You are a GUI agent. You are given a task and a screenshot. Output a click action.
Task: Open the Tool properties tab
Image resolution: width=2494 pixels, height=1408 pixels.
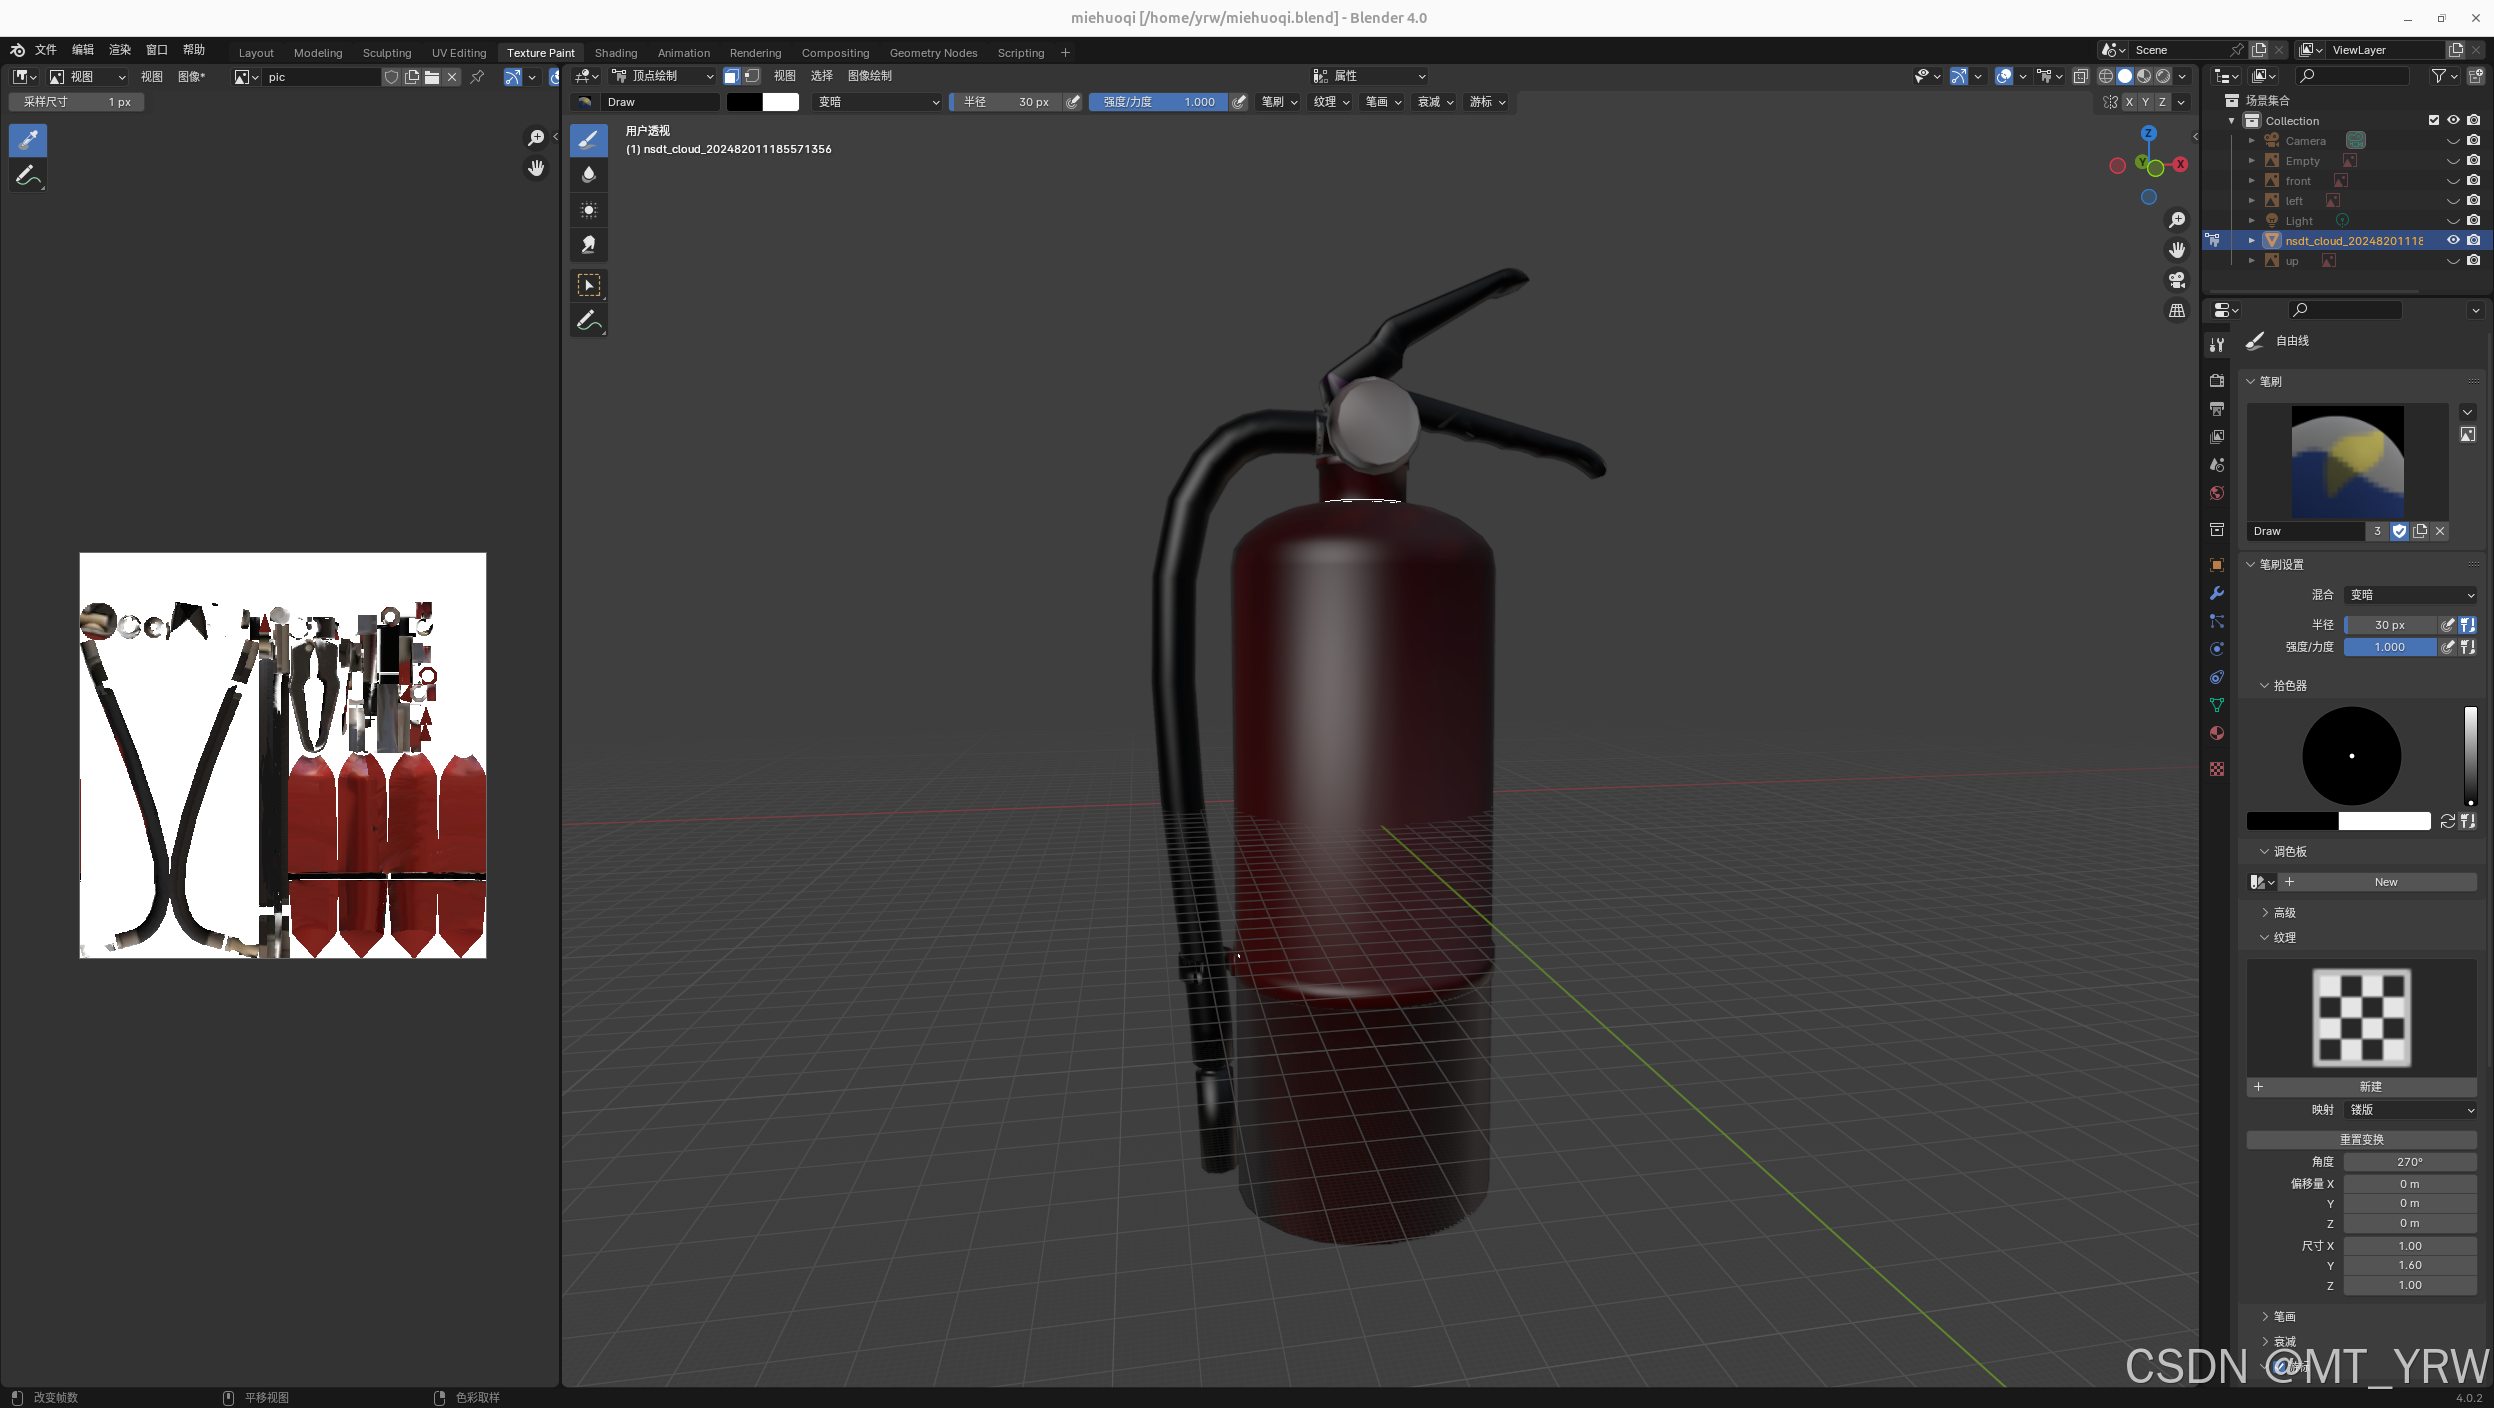[x=2217, y=345]
